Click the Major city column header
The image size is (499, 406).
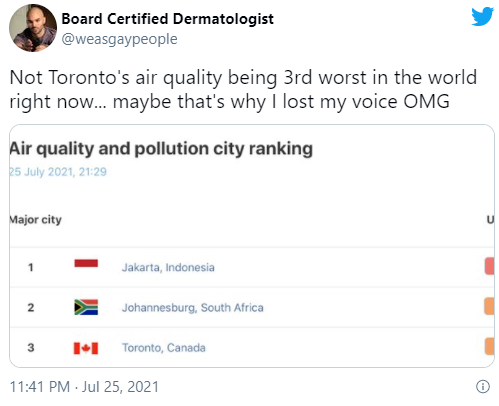(35, 220)
